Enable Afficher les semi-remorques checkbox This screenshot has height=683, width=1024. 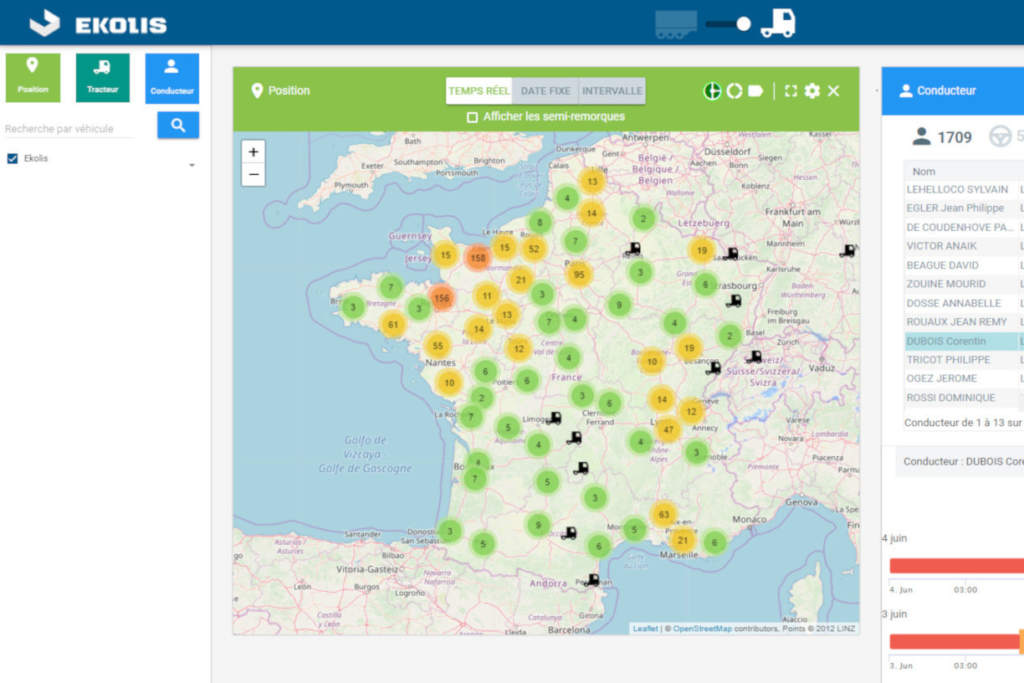(472, 117)
